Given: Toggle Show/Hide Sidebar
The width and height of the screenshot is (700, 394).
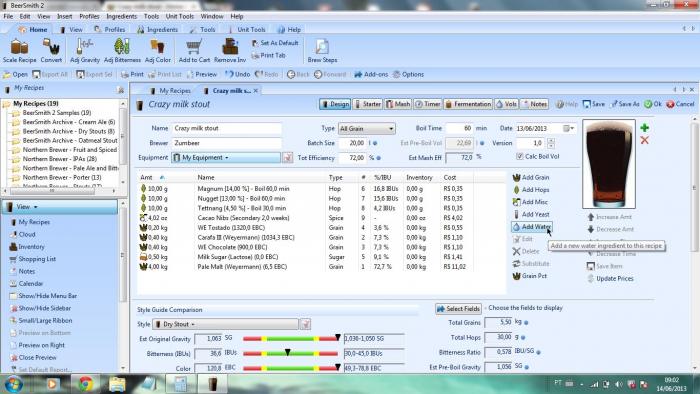Looking at the screenshot, I should (x=40, y=308).
